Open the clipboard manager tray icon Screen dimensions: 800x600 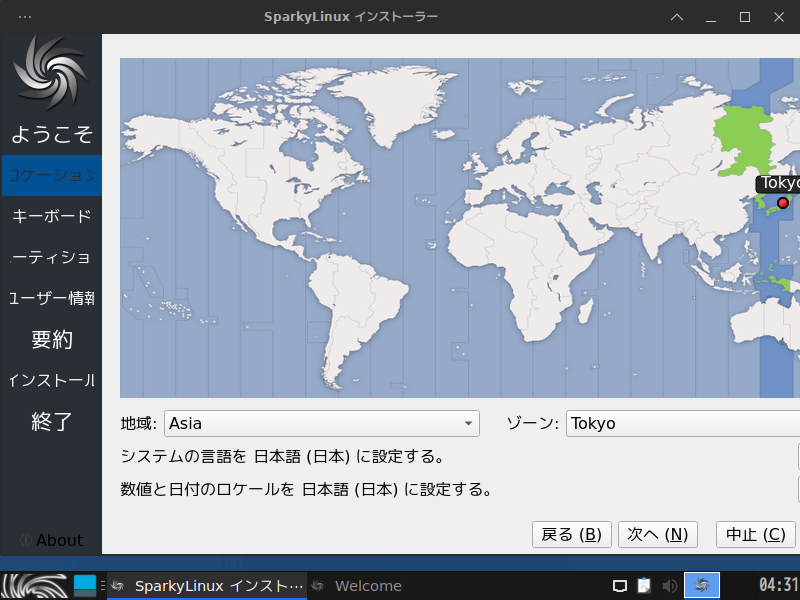point(644,586)
